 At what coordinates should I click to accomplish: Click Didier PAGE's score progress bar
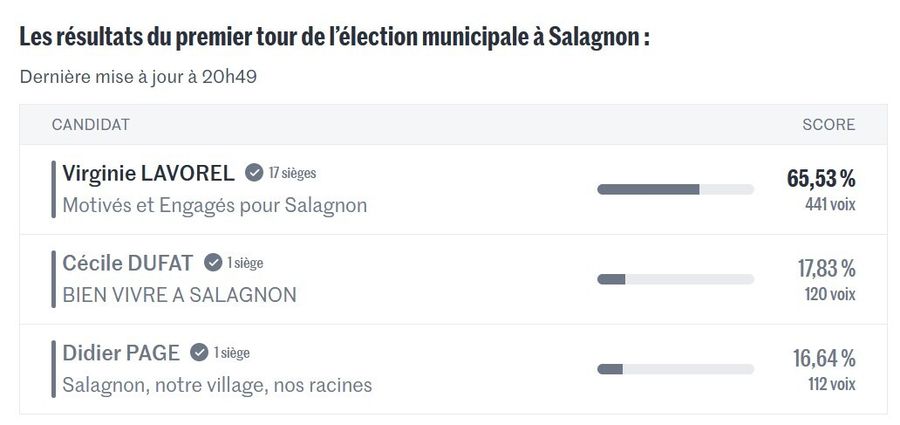pyautogui.click(x=675, y=369)
